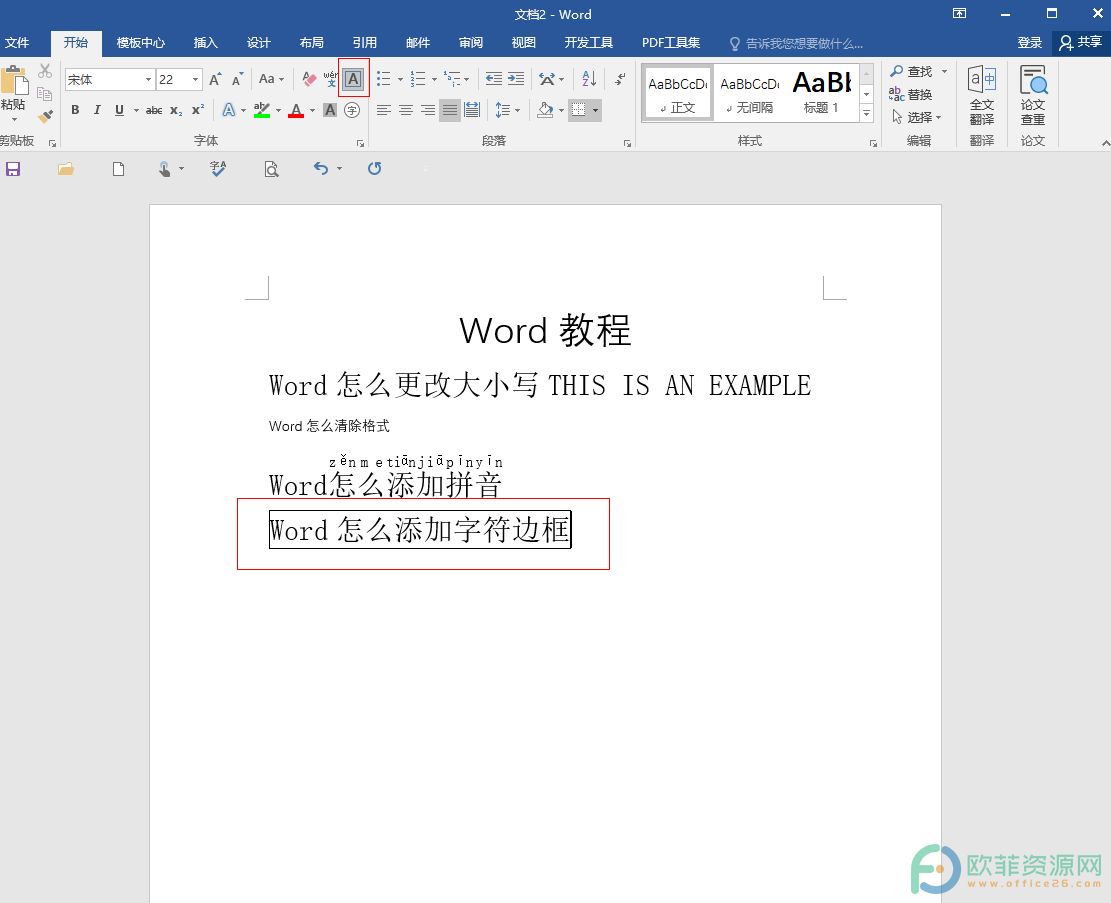1111x903 pixels.
Task: Toggle Italic formatting
Action: [97, 110]
